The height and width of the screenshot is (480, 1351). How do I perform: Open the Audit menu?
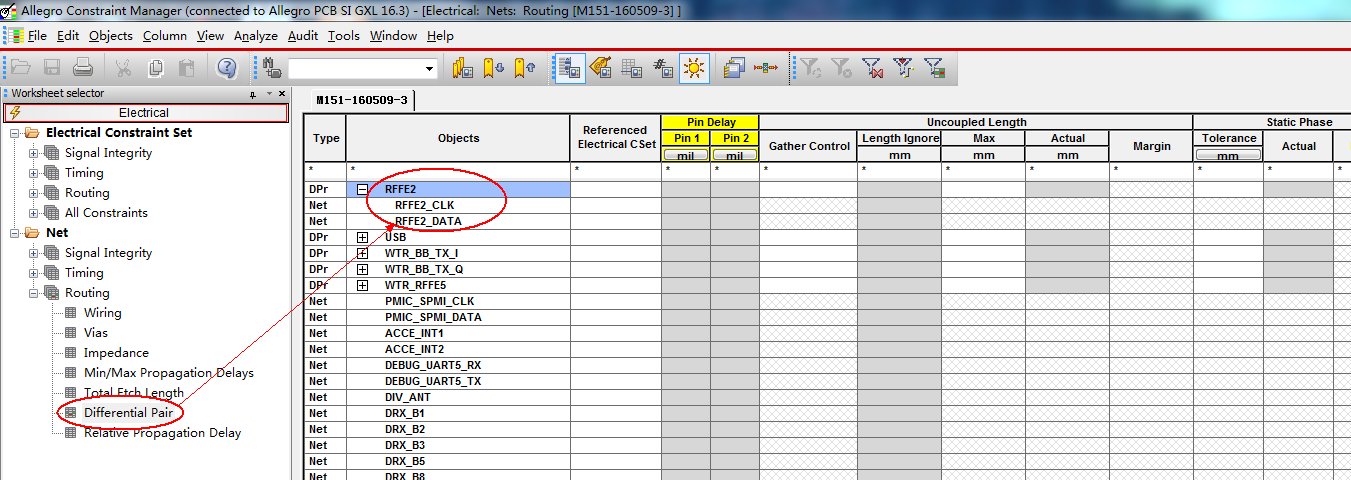[x=303, y=35]
